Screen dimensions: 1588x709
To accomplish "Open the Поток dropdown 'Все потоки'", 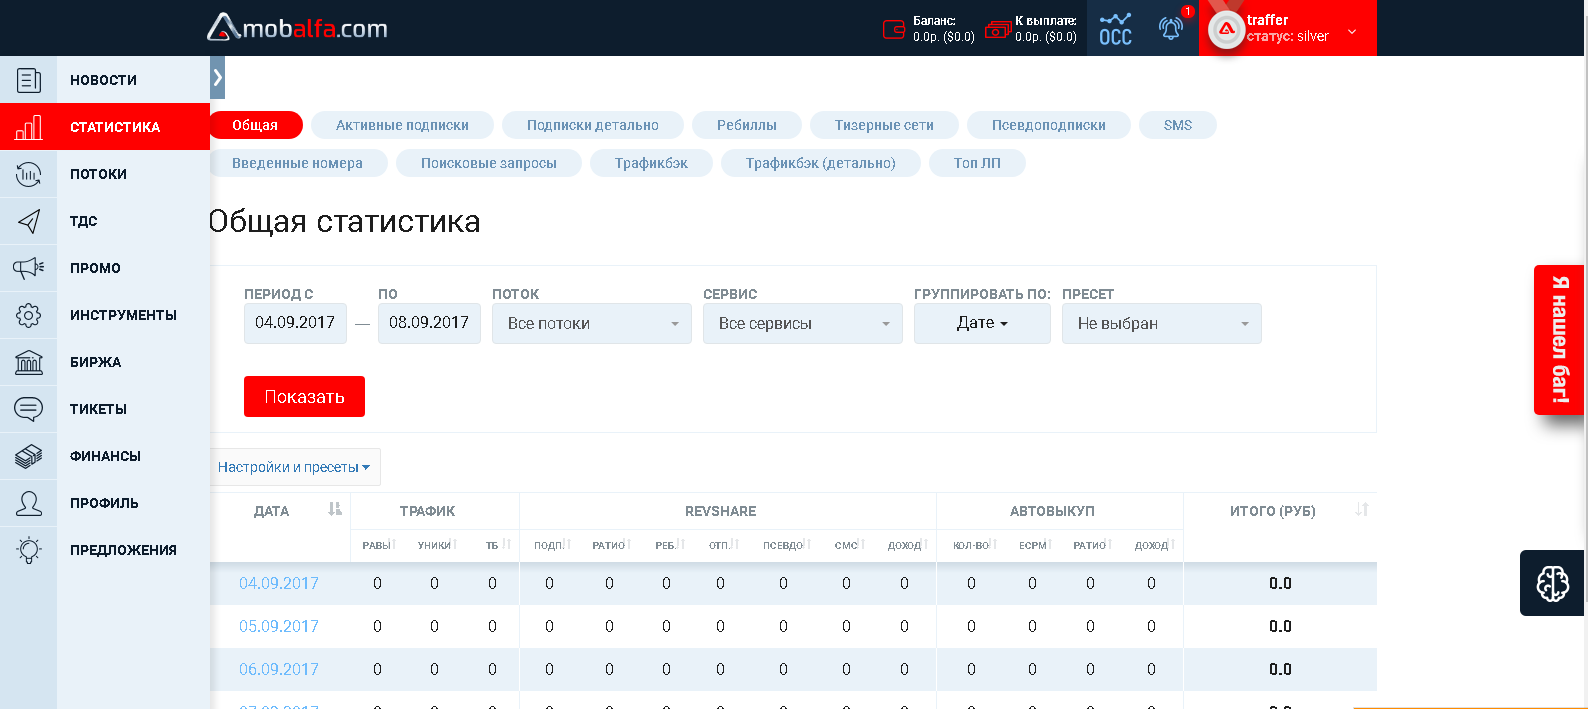I will tap(591, 324).
